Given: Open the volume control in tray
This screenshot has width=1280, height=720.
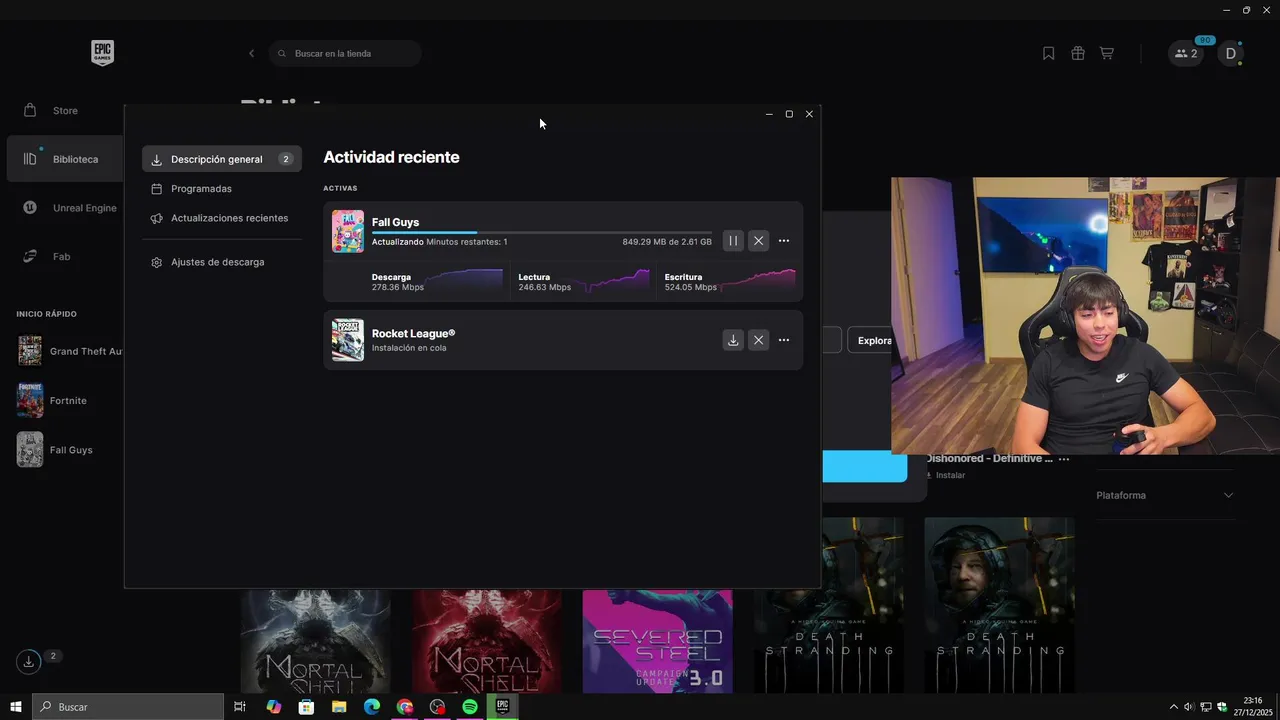Looking at the screenshot, I should pos(1189,707).
